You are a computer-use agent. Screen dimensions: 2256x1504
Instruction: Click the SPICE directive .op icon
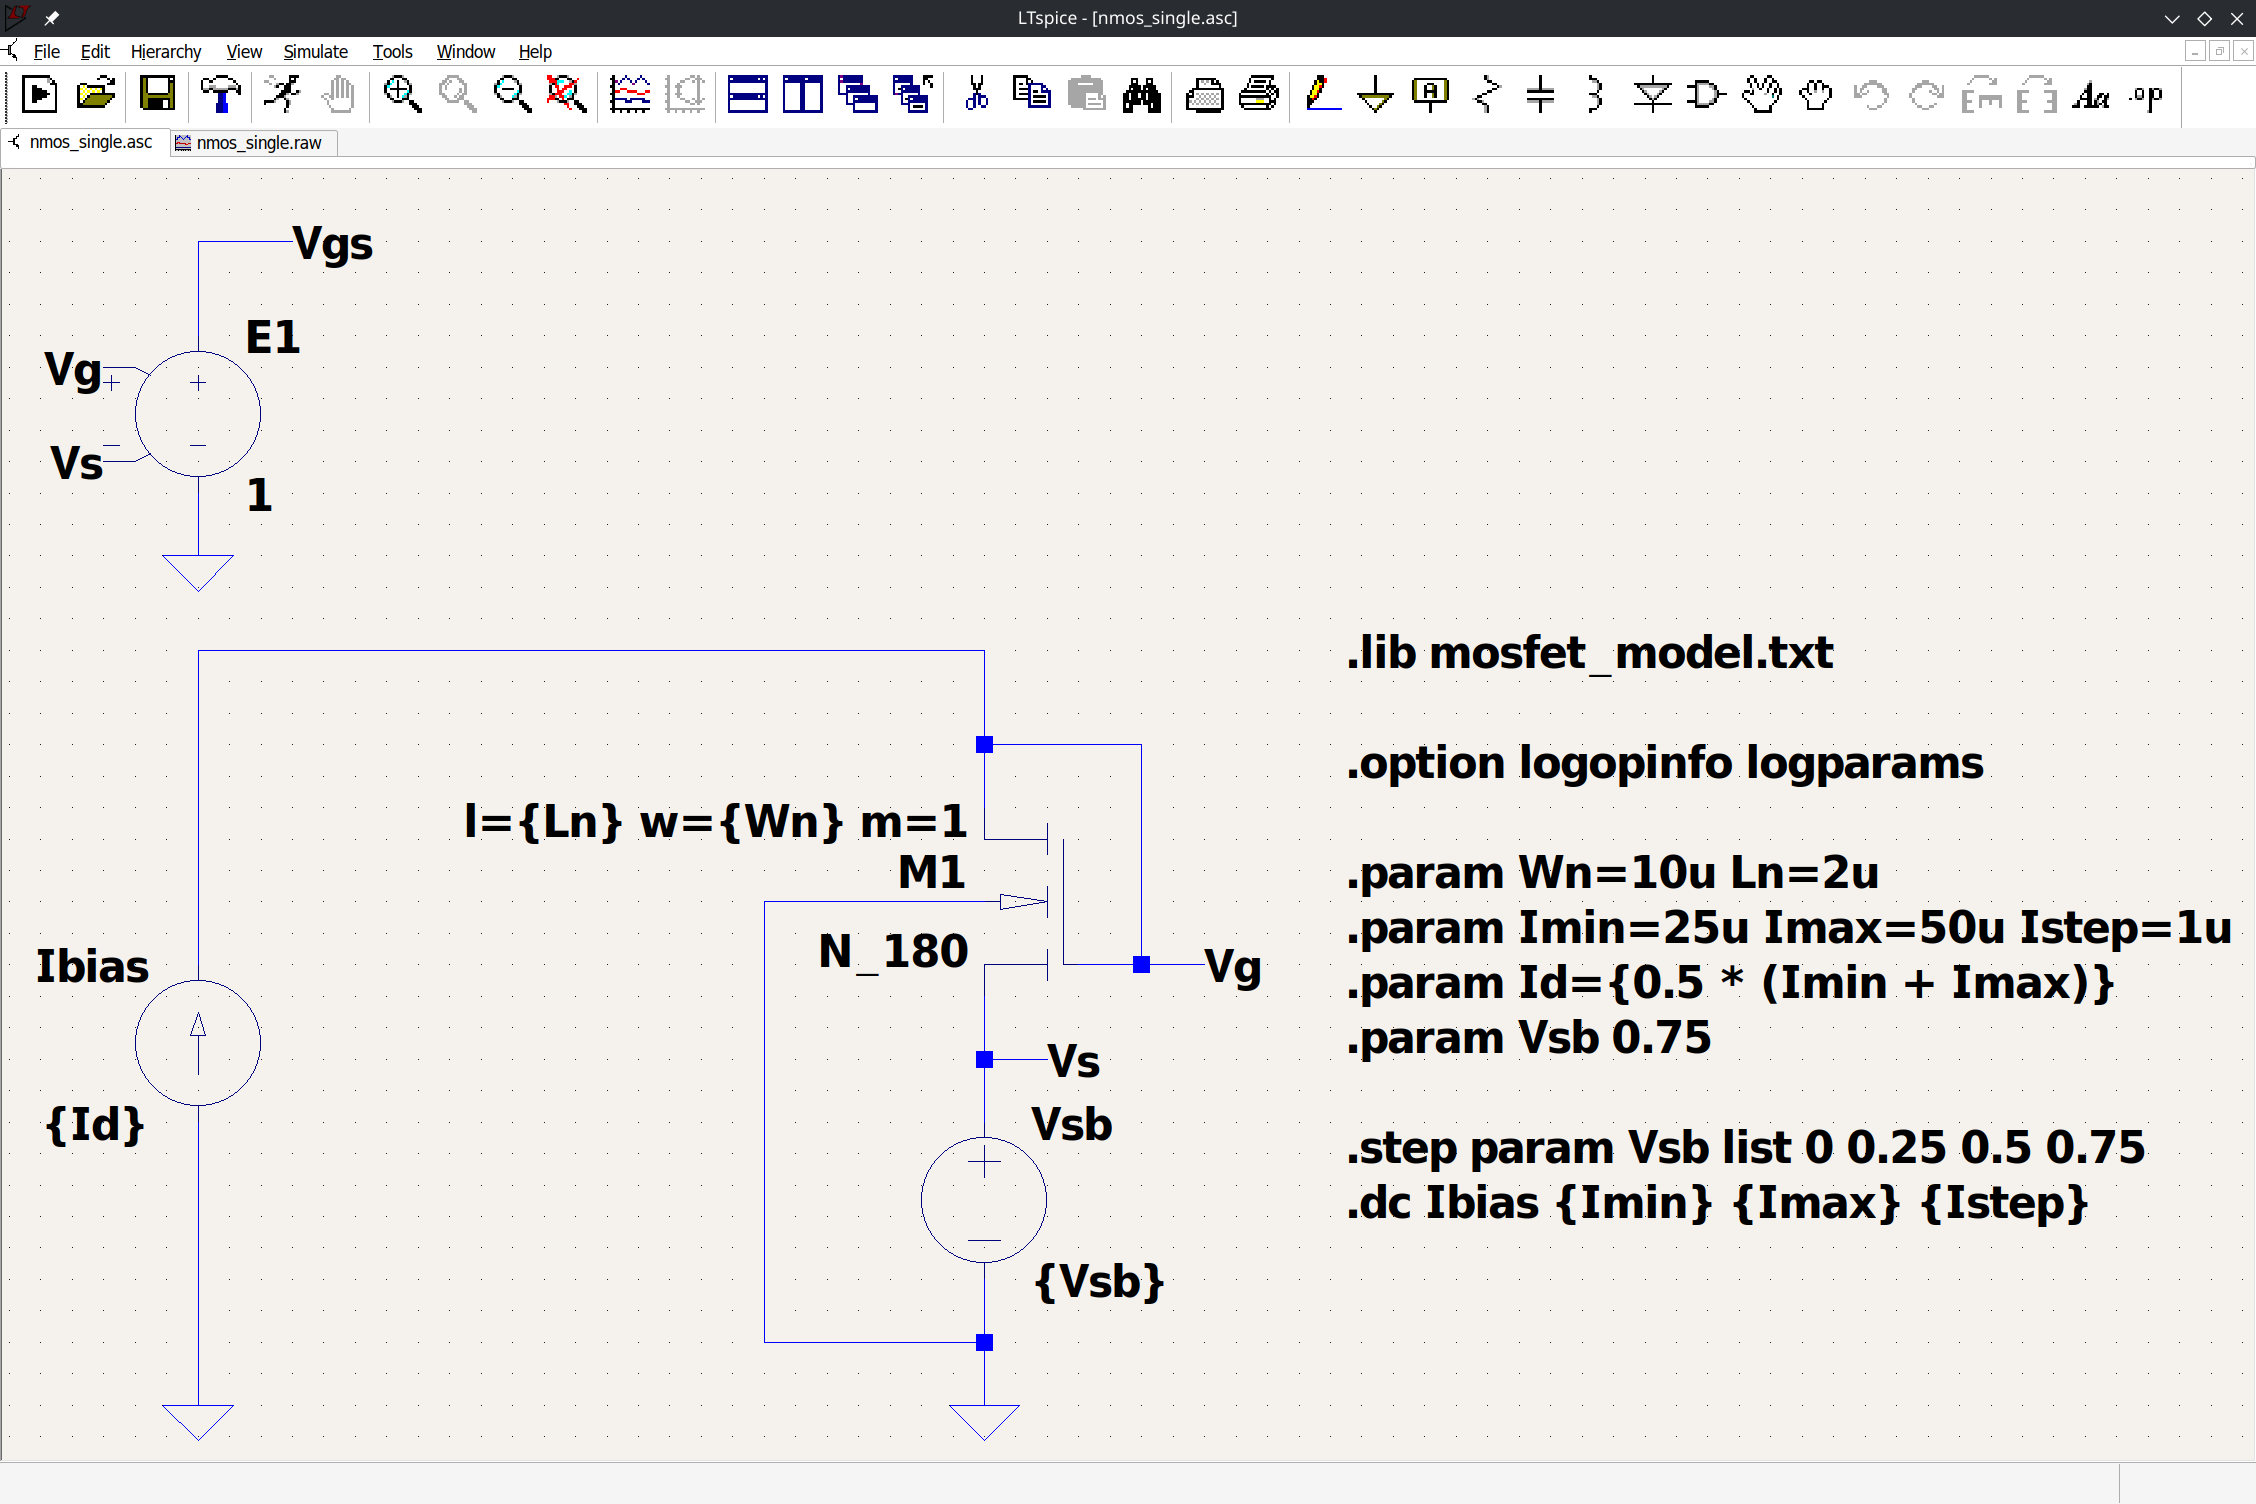(2146, 95)
